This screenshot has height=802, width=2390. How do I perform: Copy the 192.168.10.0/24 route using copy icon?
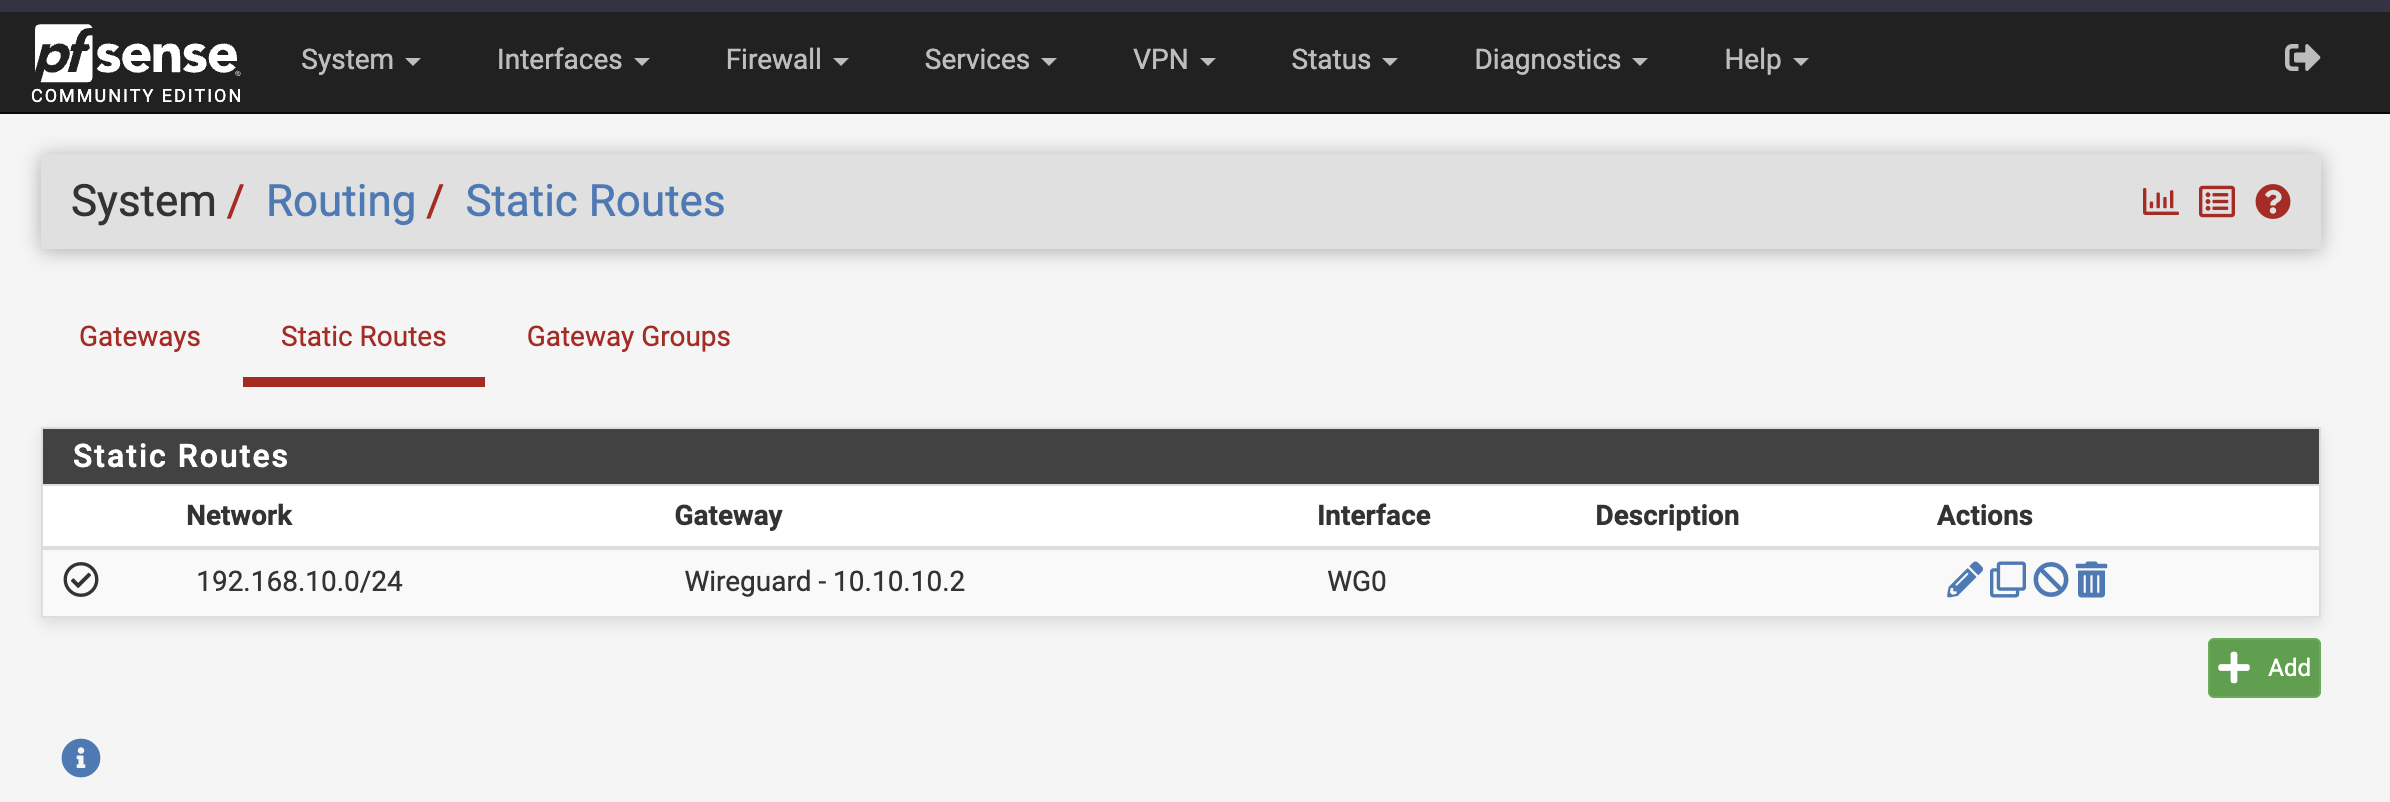[2007, 580]
